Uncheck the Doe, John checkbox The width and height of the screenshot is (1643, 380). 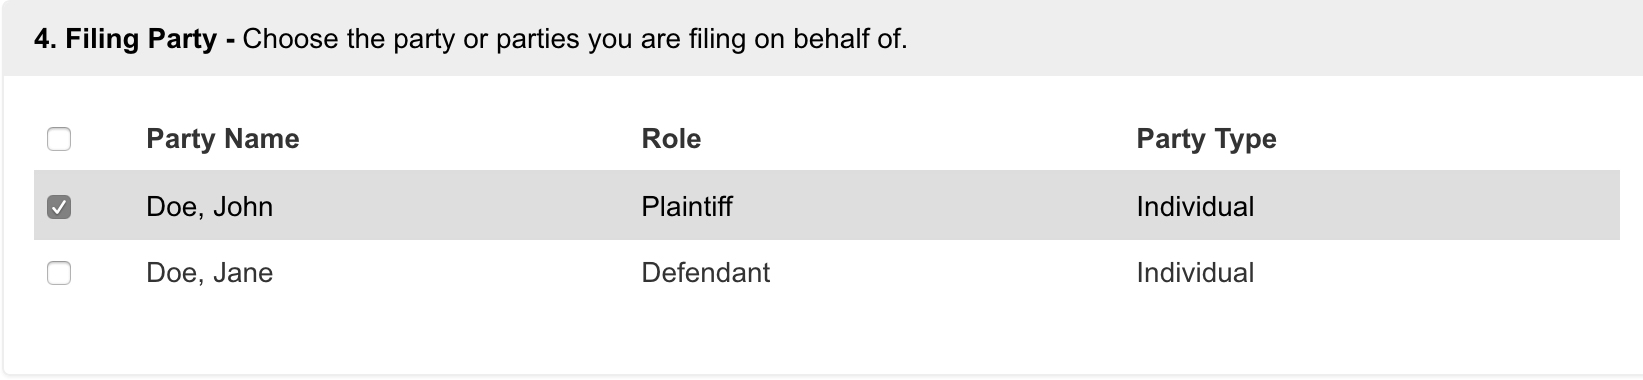click(x=59, y=207)
